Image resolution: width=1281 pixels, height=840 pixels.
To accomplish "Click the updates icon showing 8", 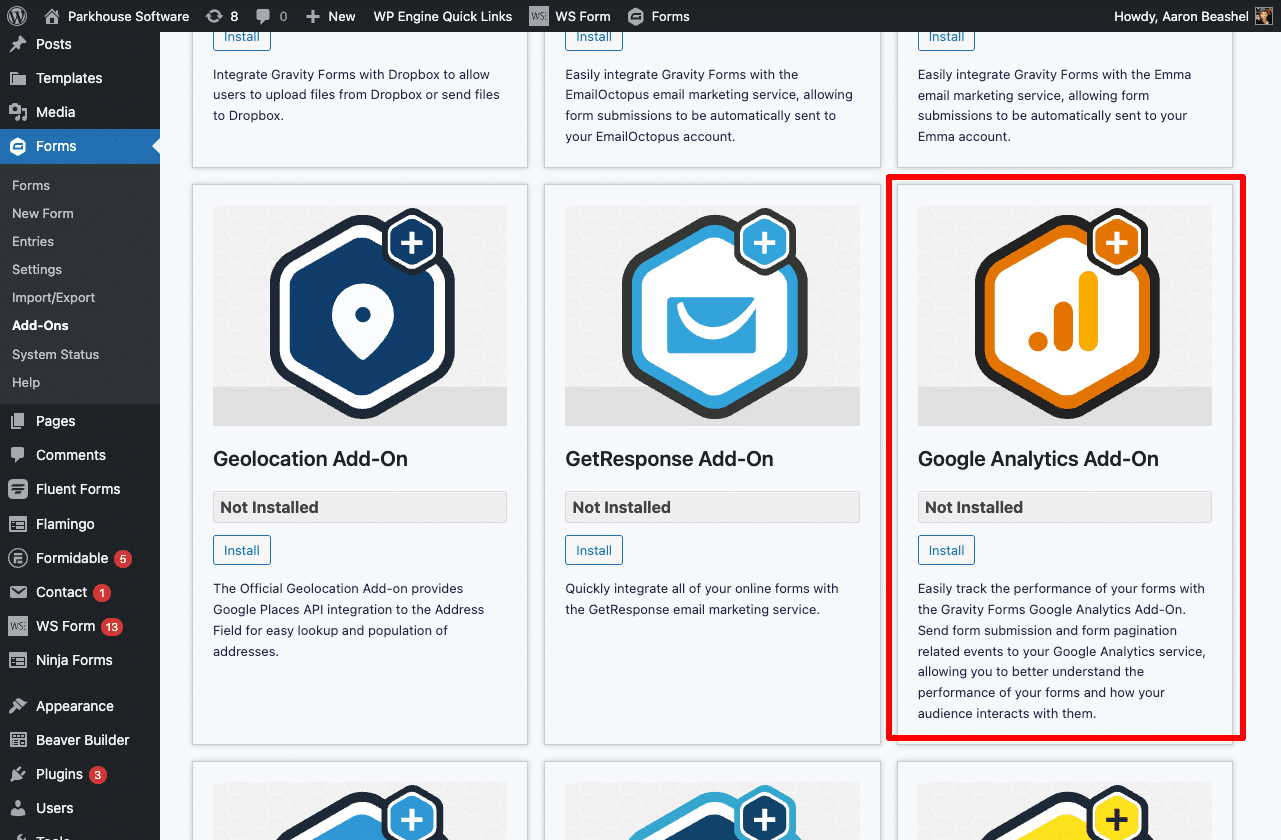I will (214, 16).
